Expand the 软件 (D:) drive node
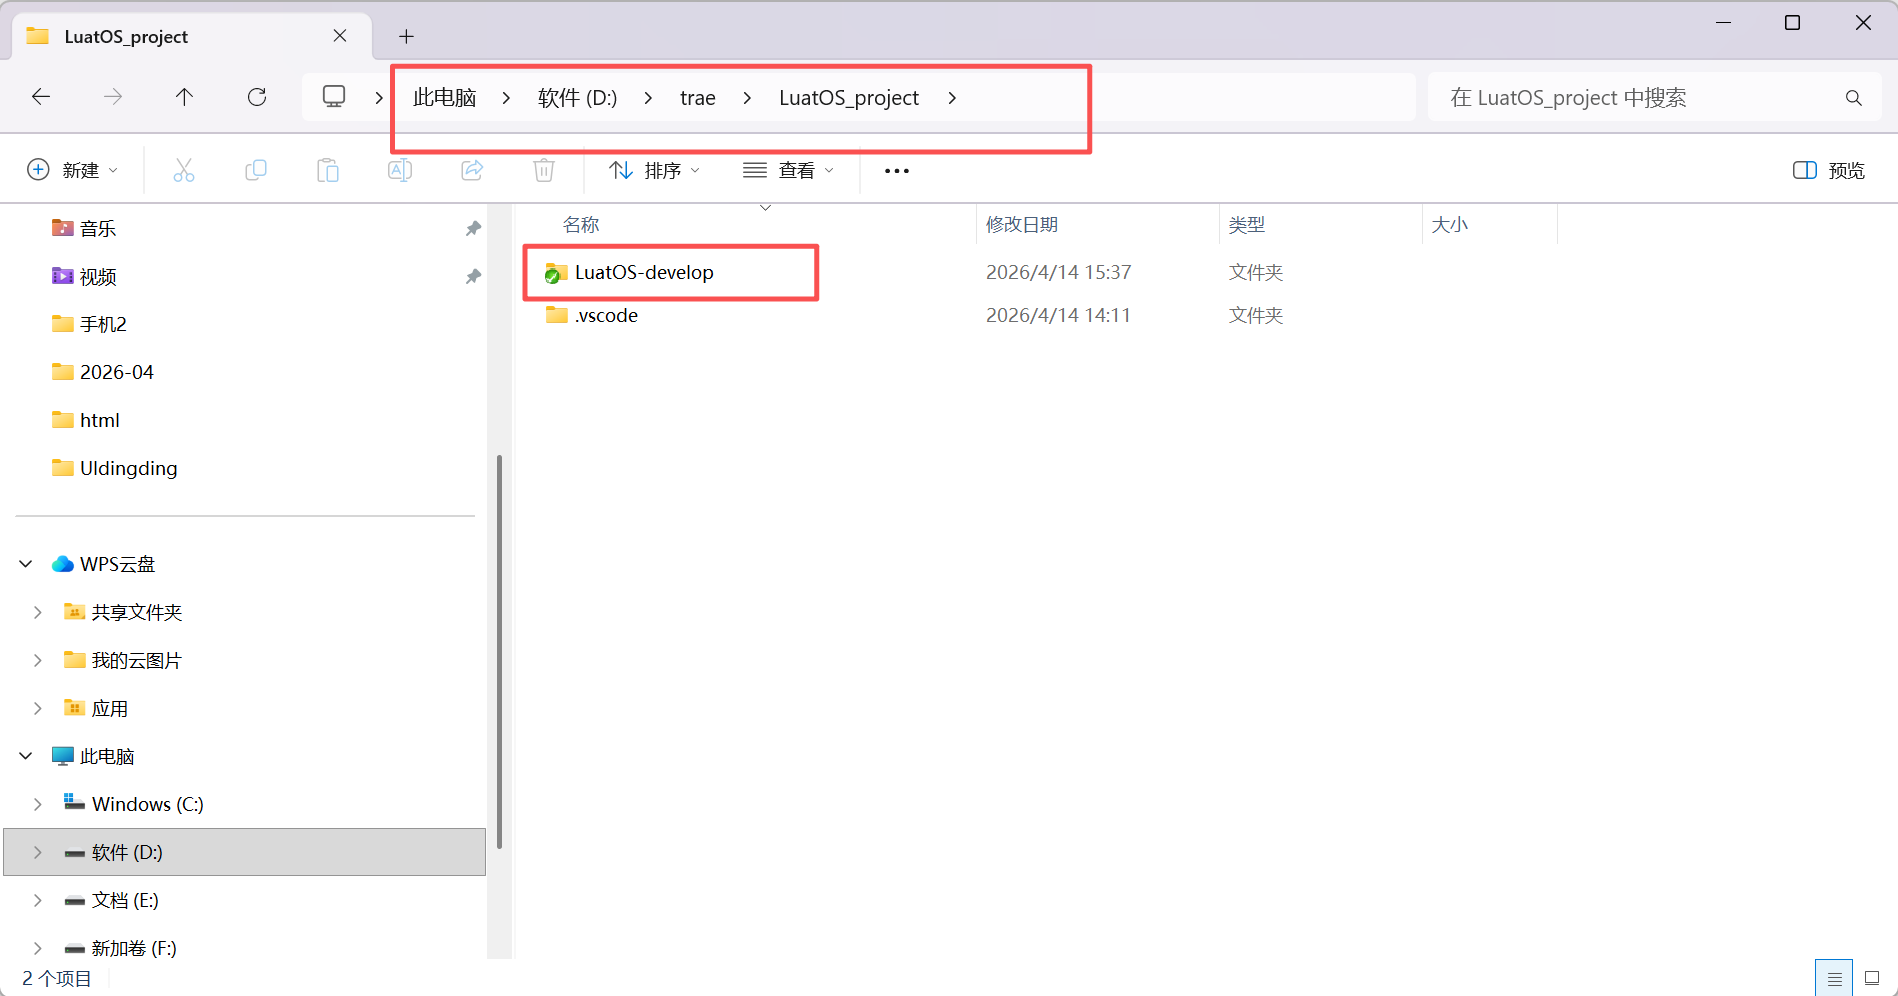 [x=38, y=852]
